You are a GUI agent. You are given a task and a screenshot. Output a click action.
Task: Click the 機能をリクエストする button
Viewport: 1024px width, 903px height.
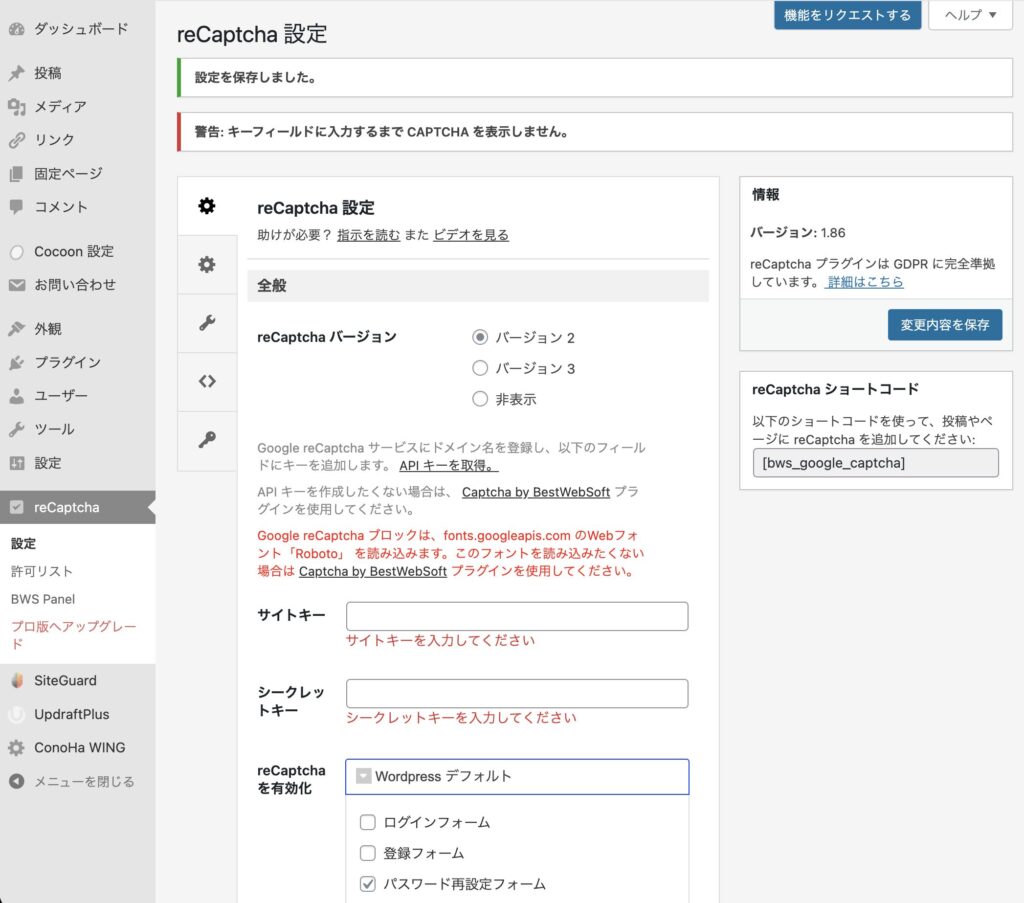(x=847, y=15)
